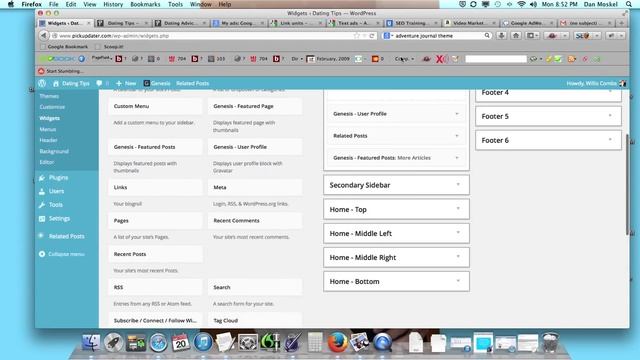
Task: Click the URL address field
Action: [204, 36]
